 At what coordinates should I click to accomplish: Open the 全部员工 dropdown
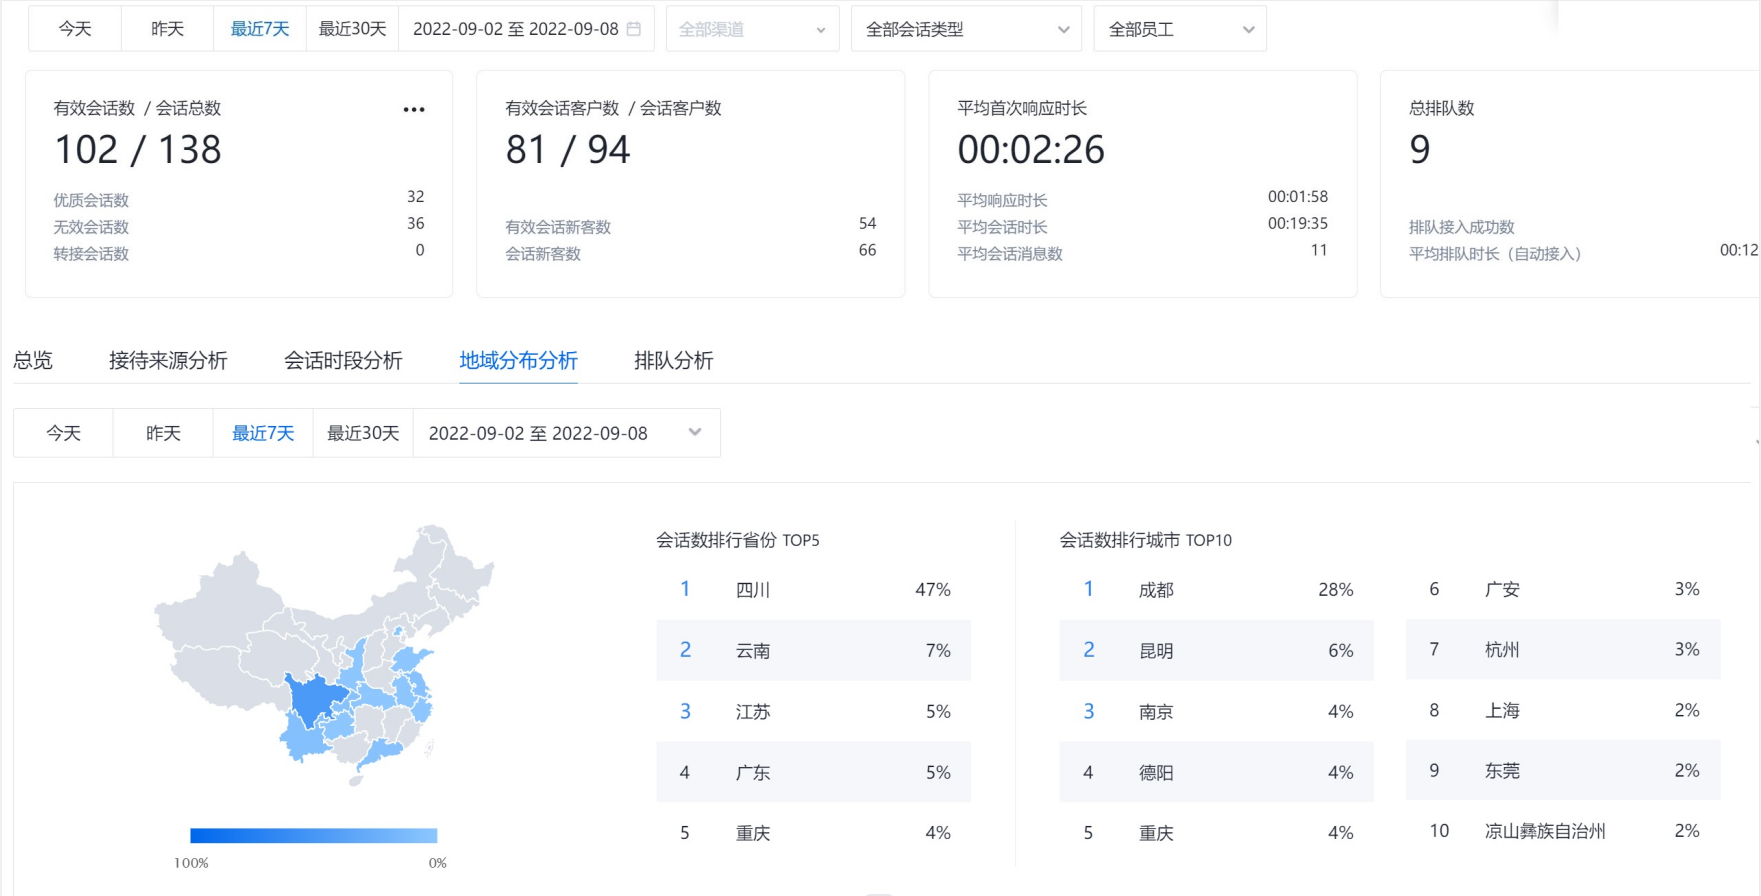tap(1179, 29)
